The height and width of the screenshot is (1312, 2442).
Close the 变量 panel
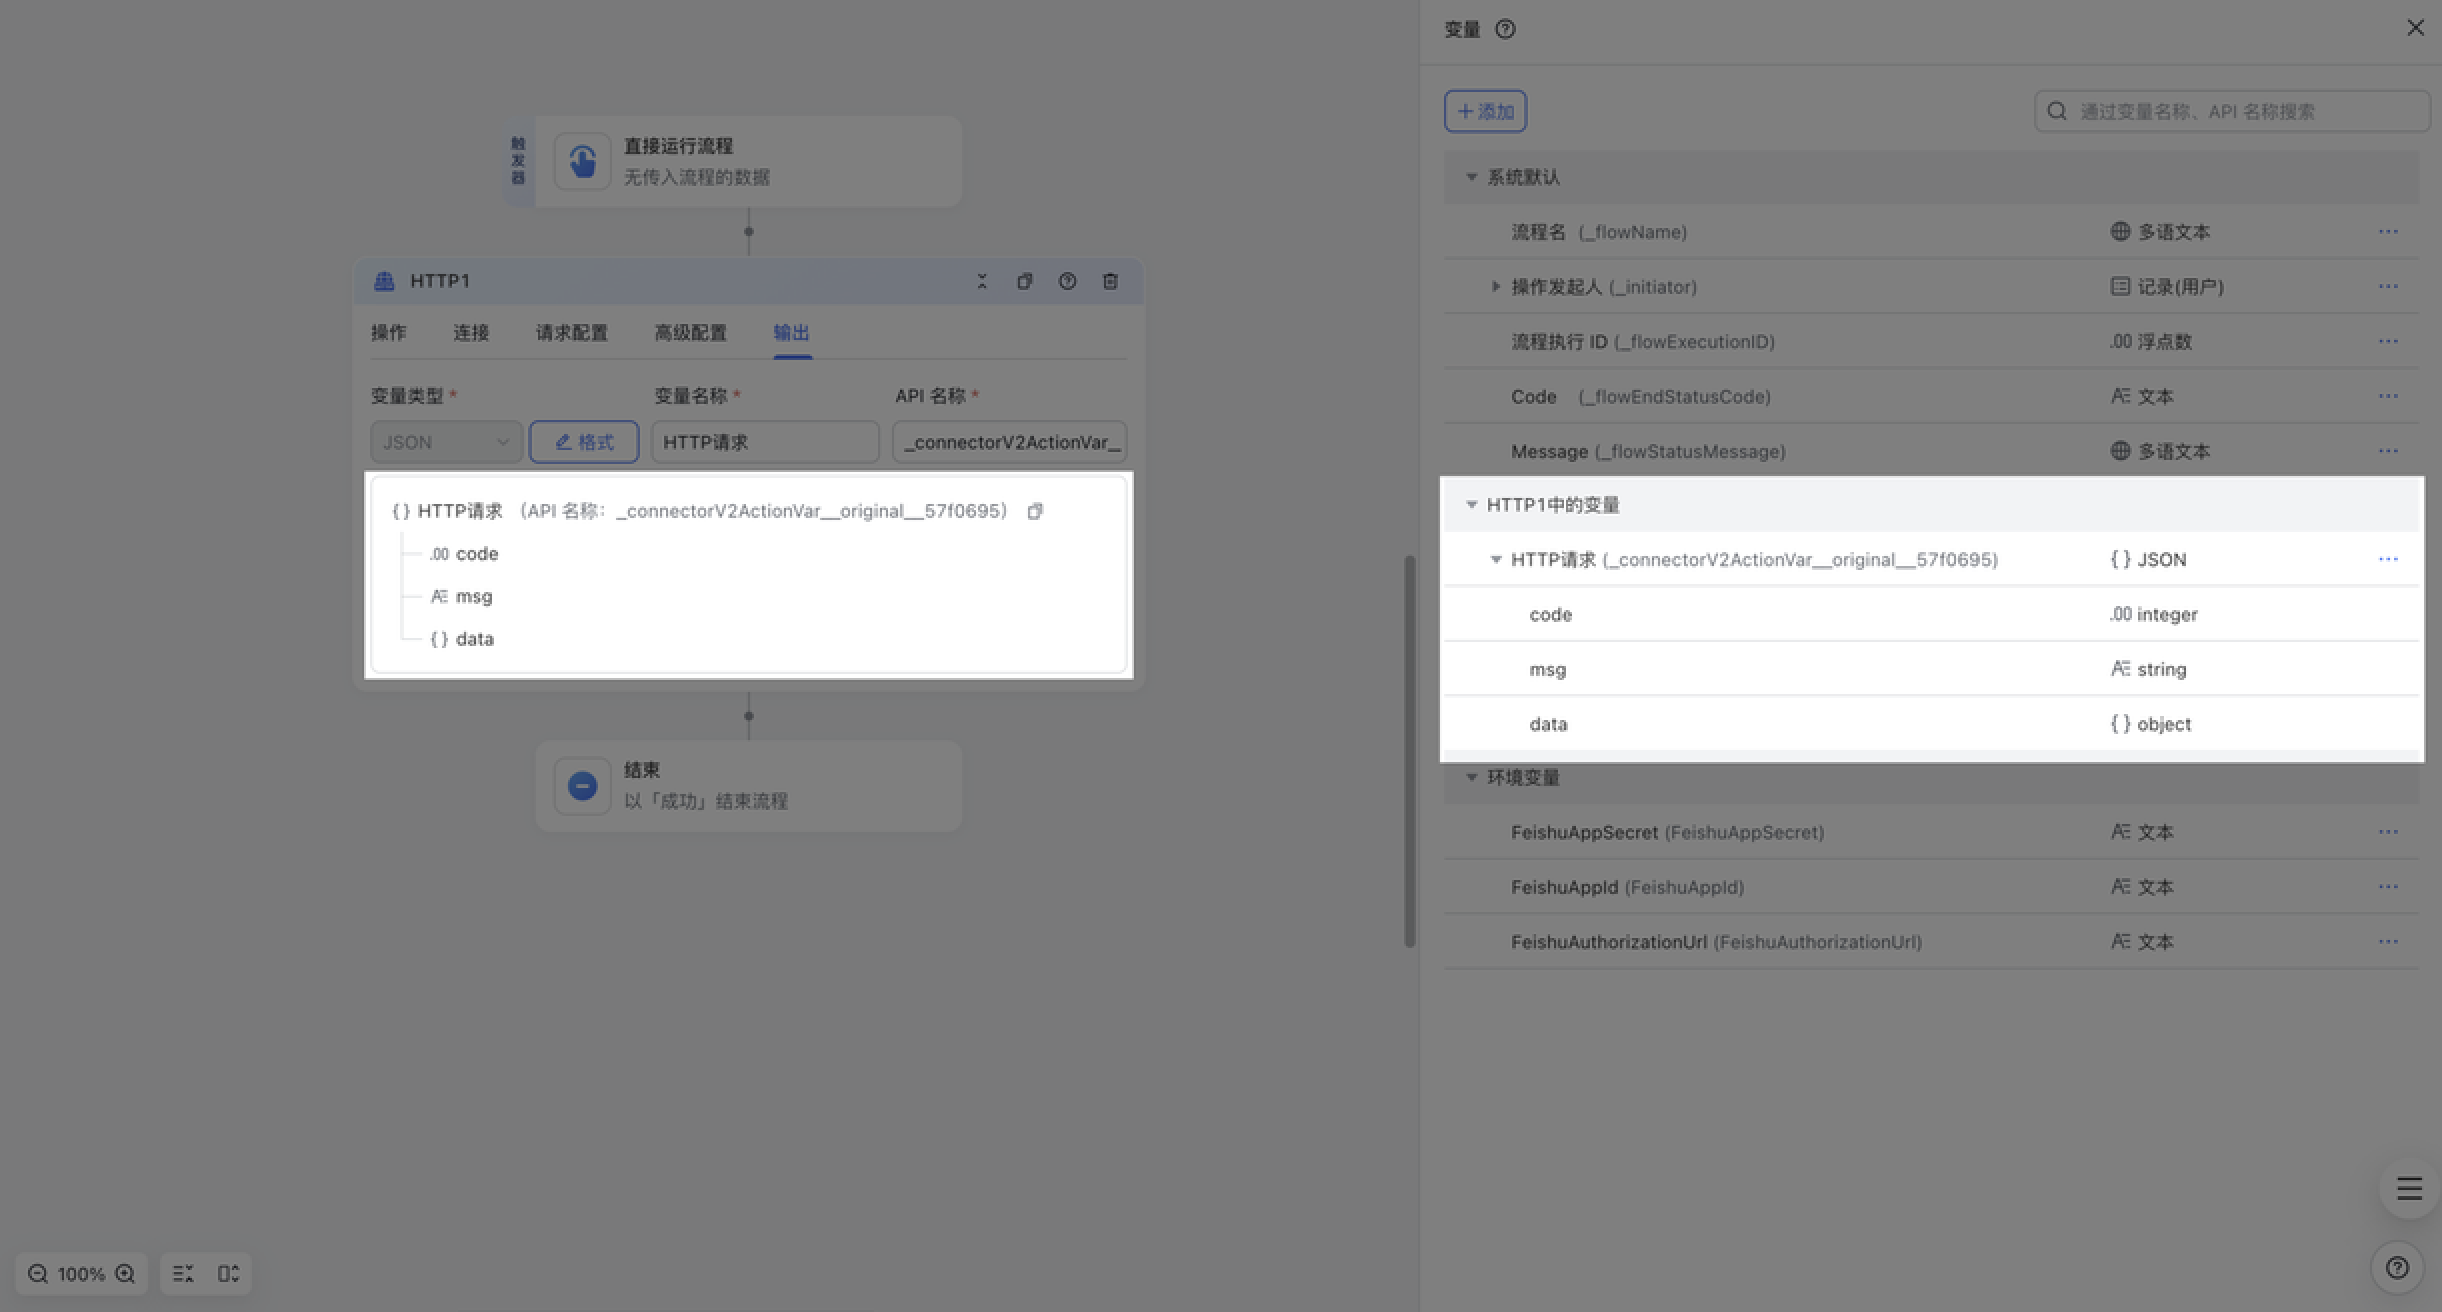coord(2415,28)
